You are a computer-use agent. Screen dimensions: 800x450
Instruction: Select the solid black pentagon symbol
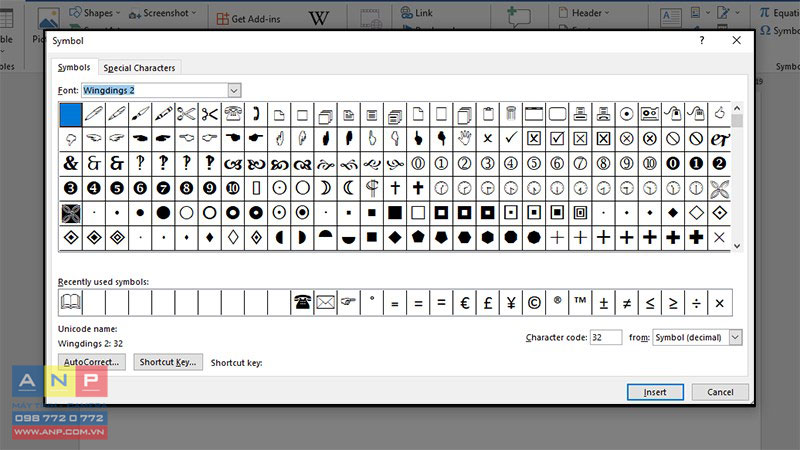tap(418, 237)
